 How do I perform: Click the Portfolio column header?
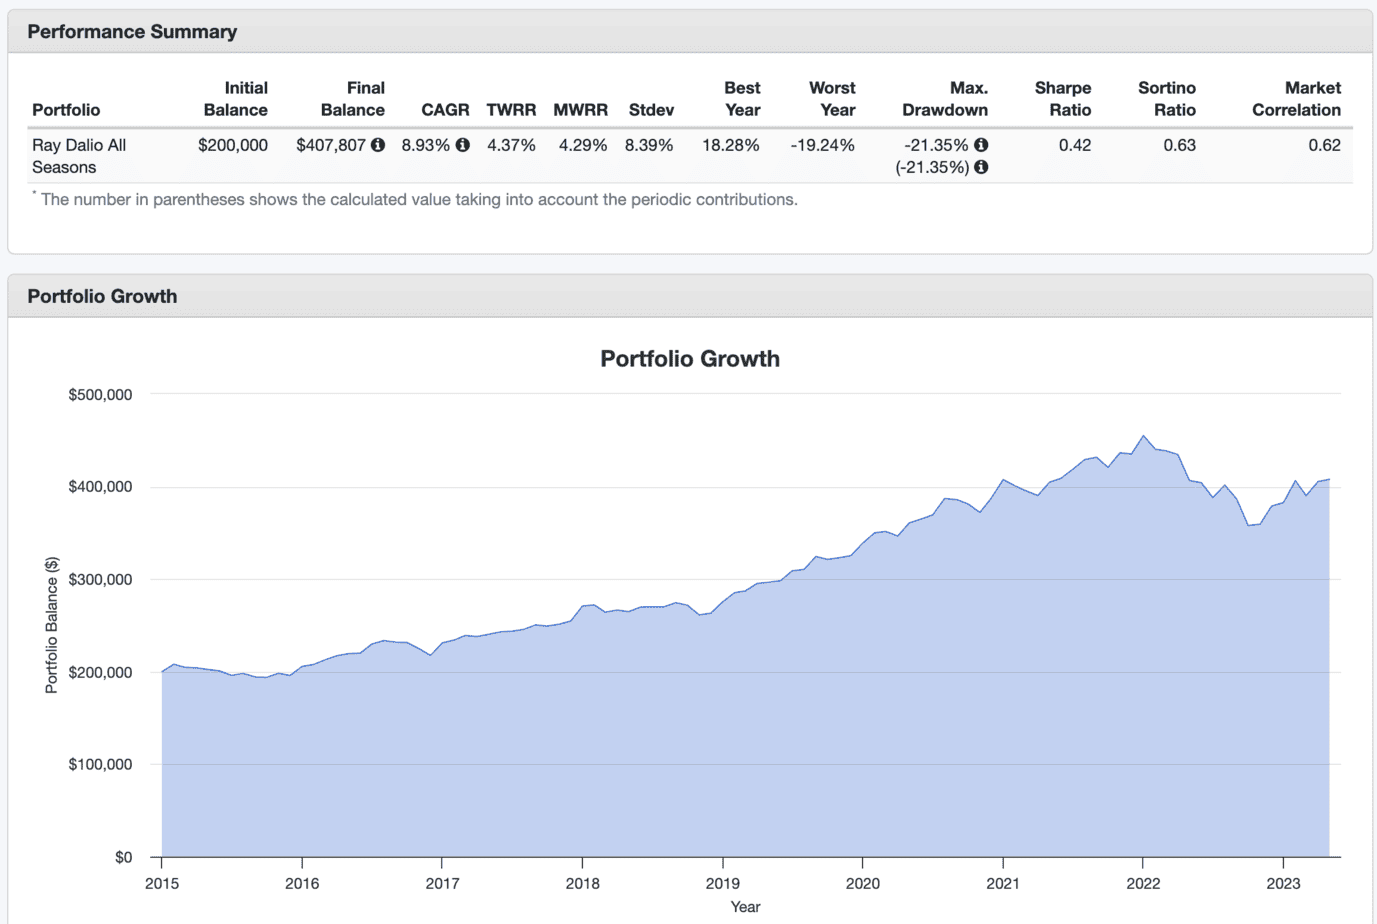pos(66,110)
